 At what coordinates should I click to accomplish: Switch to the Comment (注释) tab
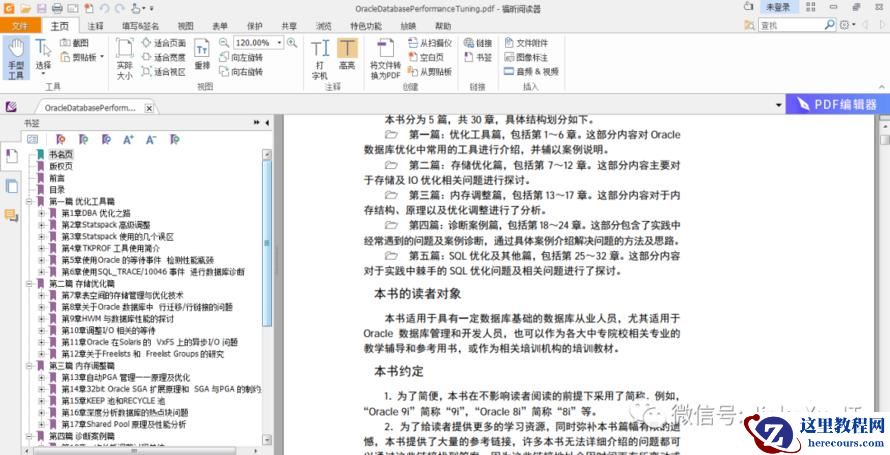[x=95, y=26]
